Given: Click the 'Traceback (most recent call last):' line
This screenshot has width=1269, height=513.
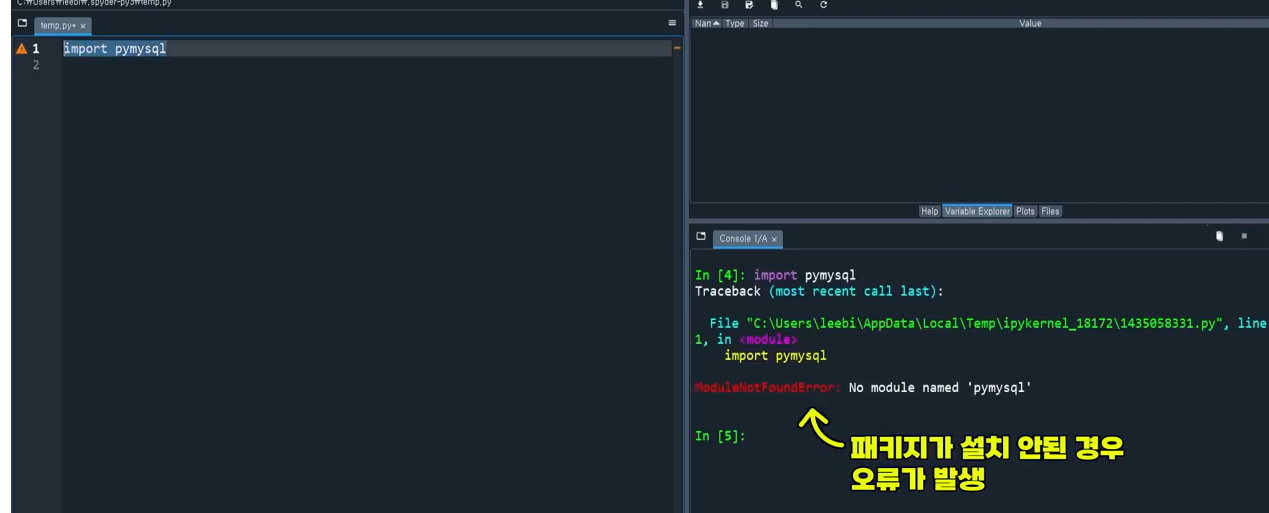Looking at the screenshot, I should 819,291.
